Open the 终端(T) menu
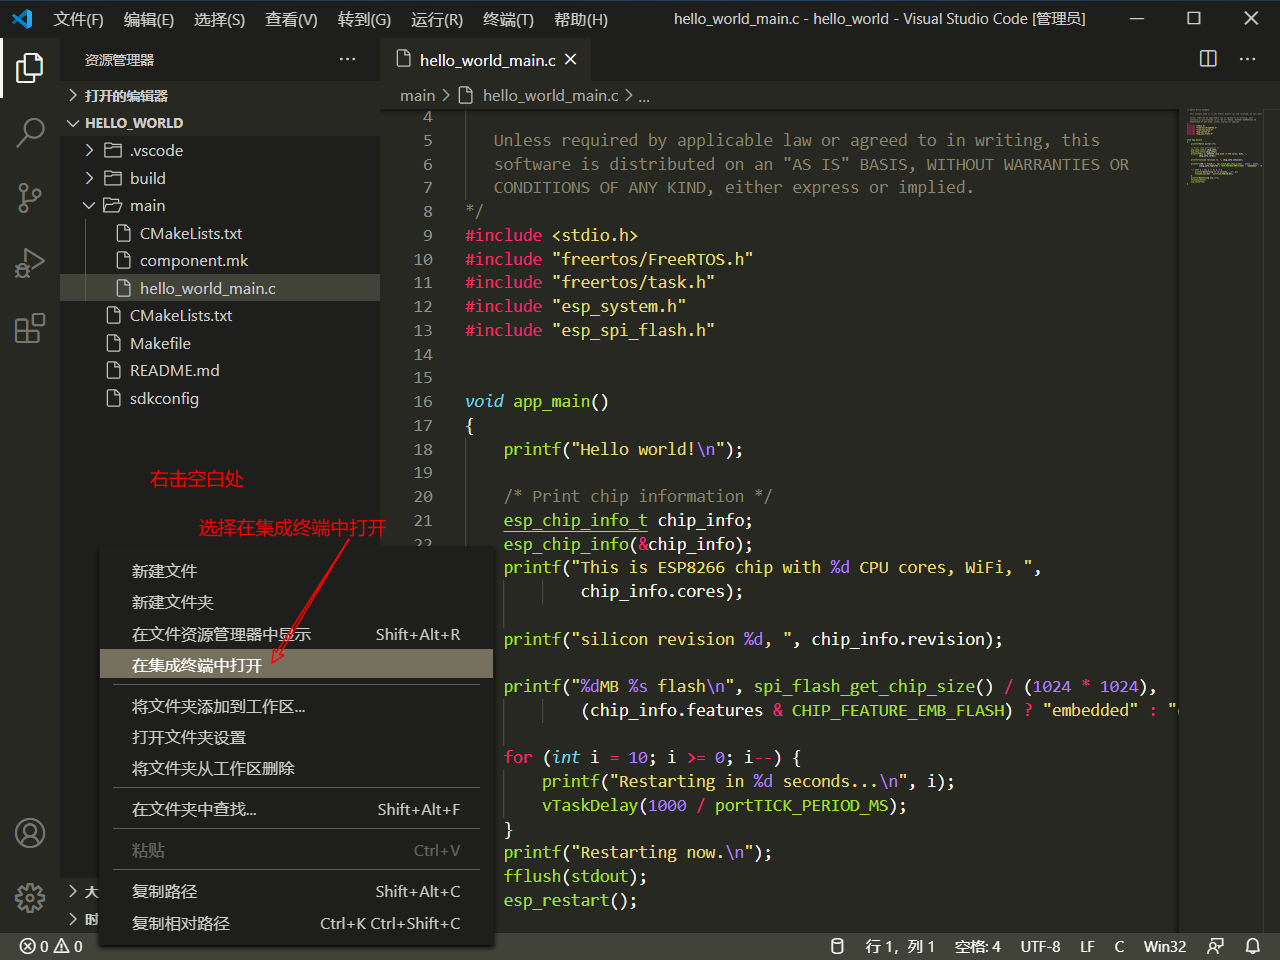The width and height of the screenshot is (1280, 960). coord(508,19)
